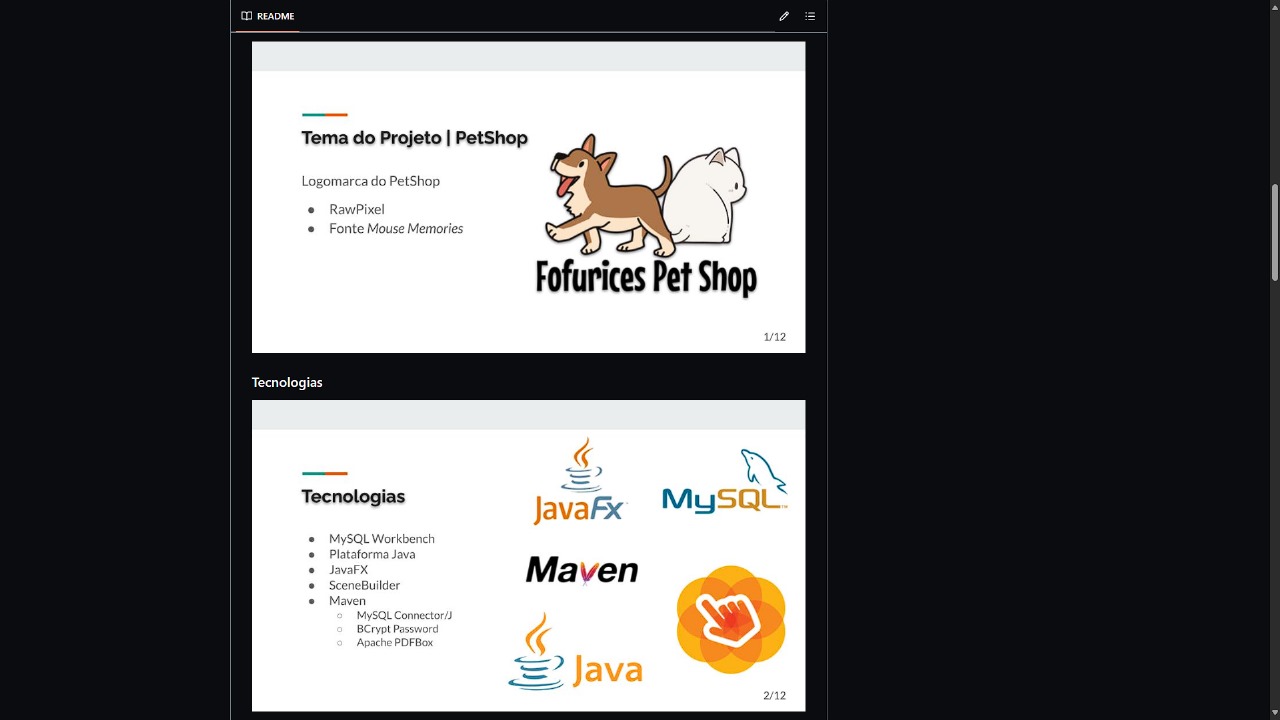Click the 'Fofurices Pet Shop' logo text
The image size is (1280, 720).
click(x=646, y=277)
